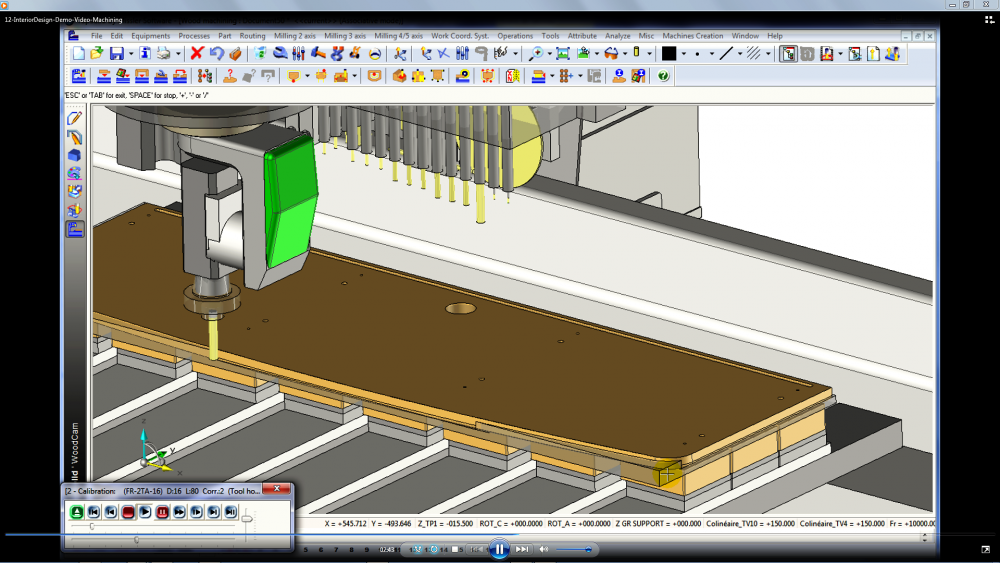Expand the glasses icon dropdown arrow

pos(624,54)
